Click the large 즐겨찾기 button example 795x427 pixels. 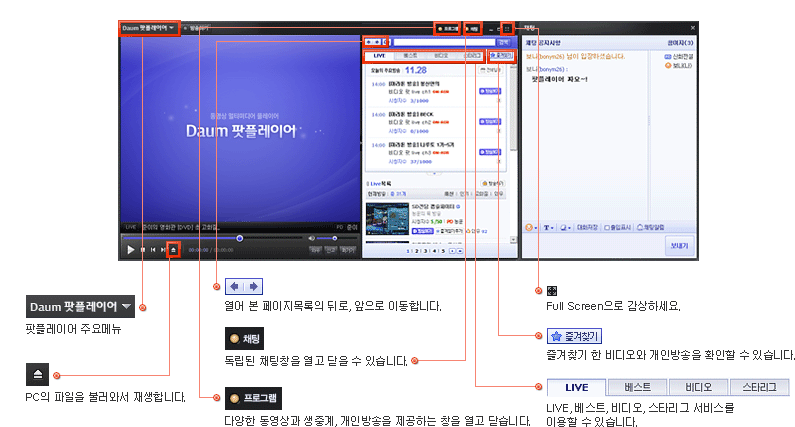[x=574, y=336]
